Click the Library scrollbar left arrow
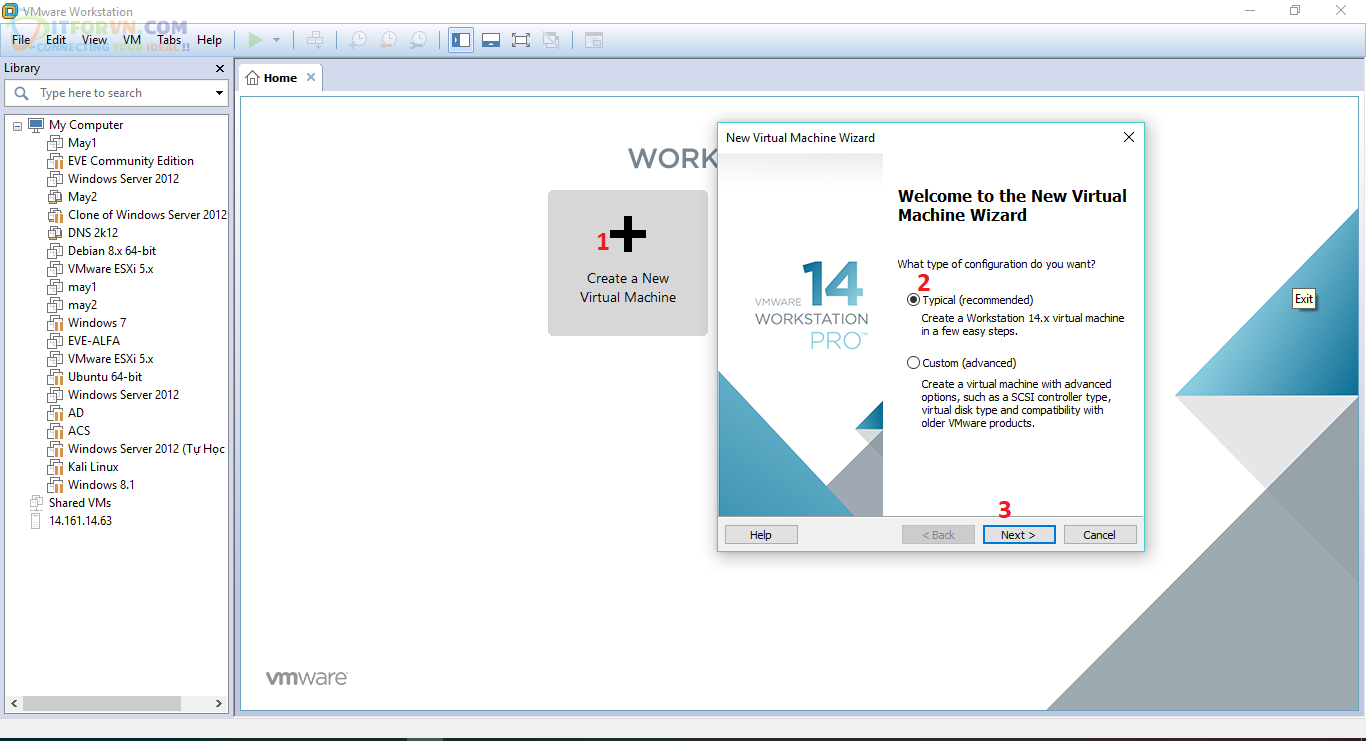 coord(13,704)
